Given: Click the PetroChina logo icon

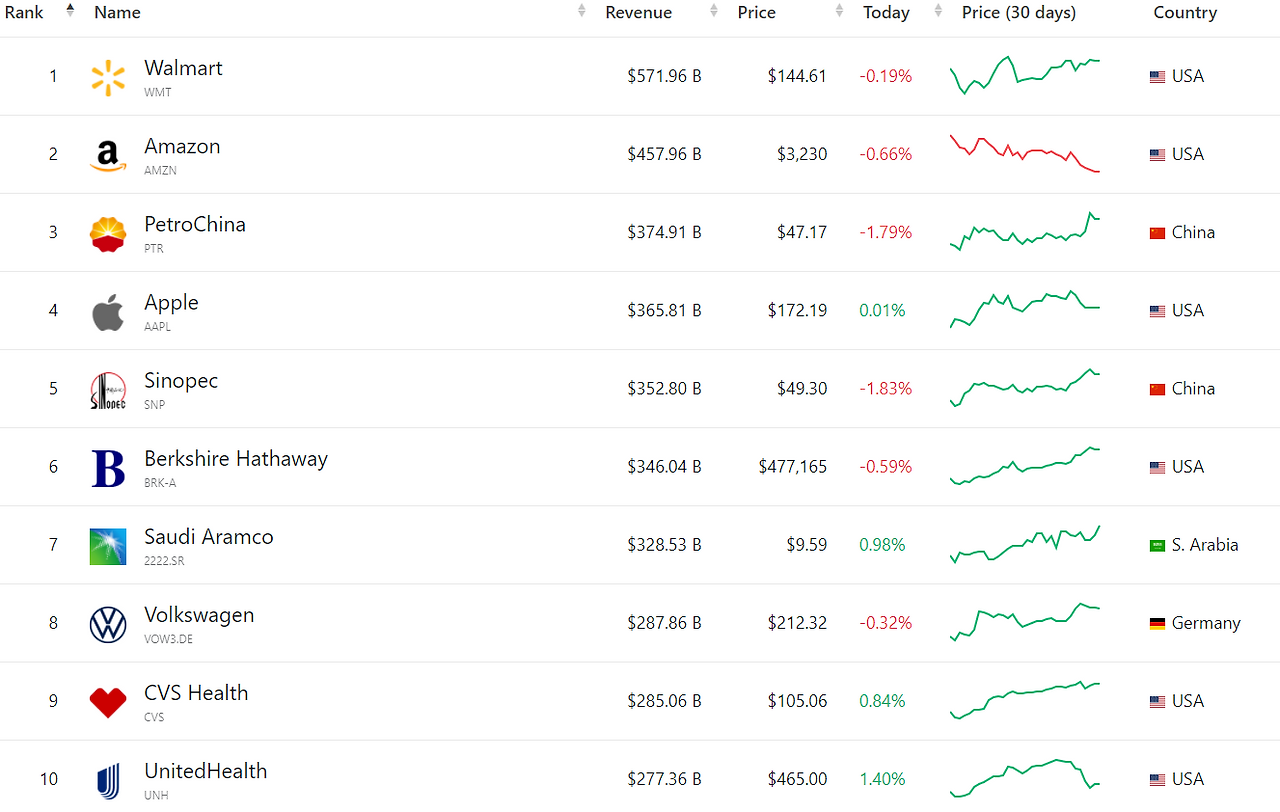Looking at the screenshot, I should [108, 233].
